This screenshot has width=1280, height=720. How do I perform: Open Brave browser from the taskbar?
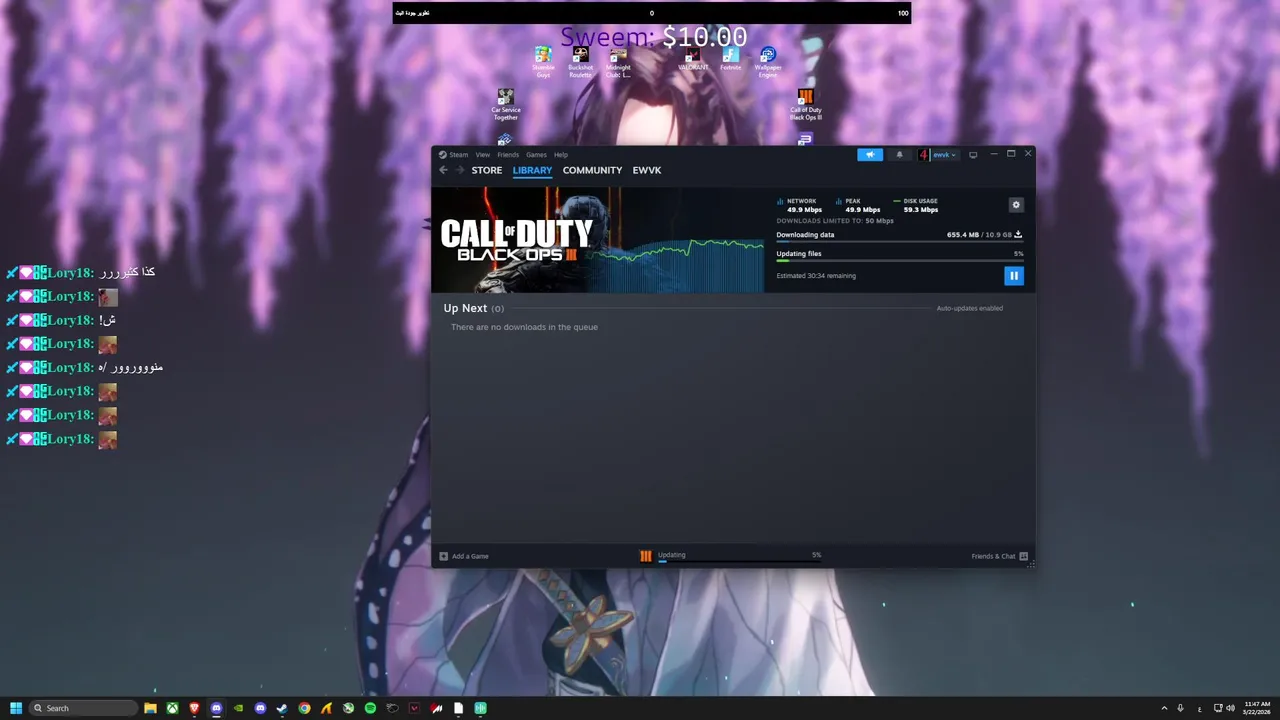(x=194, y=708)
